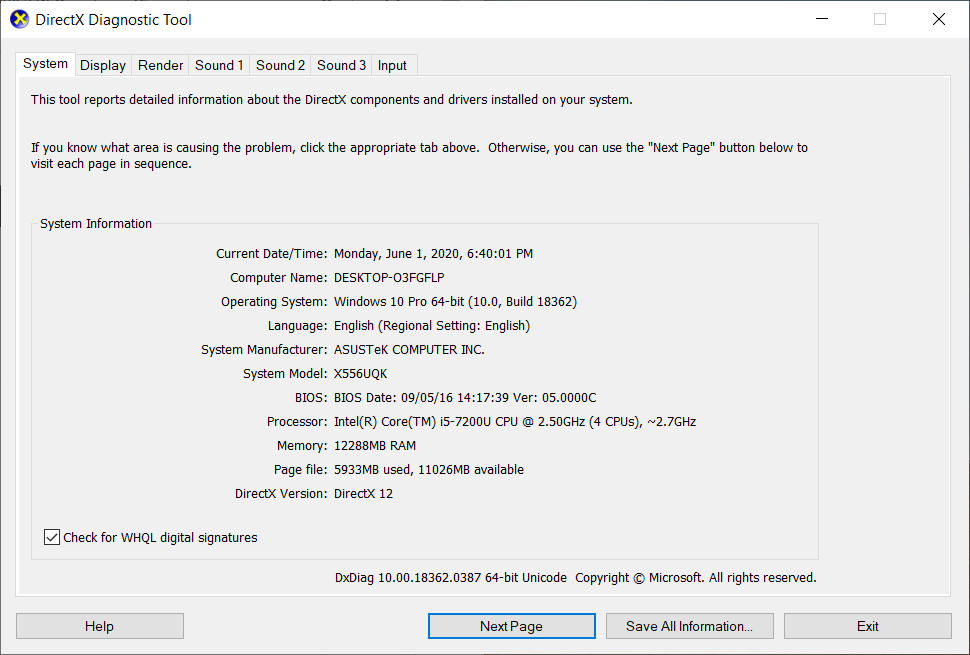Switch to the Sound 3 tab
This screenshot has height=655, width=970.
coord(341,65)
